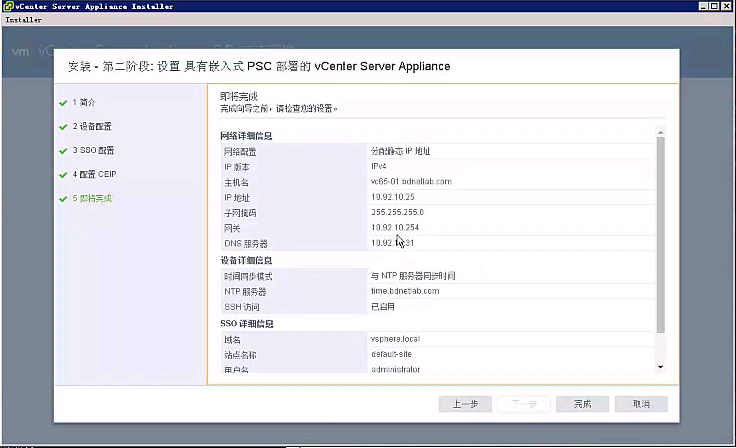
Task: Maximize the installer window
Action: [x=714, y=6]
